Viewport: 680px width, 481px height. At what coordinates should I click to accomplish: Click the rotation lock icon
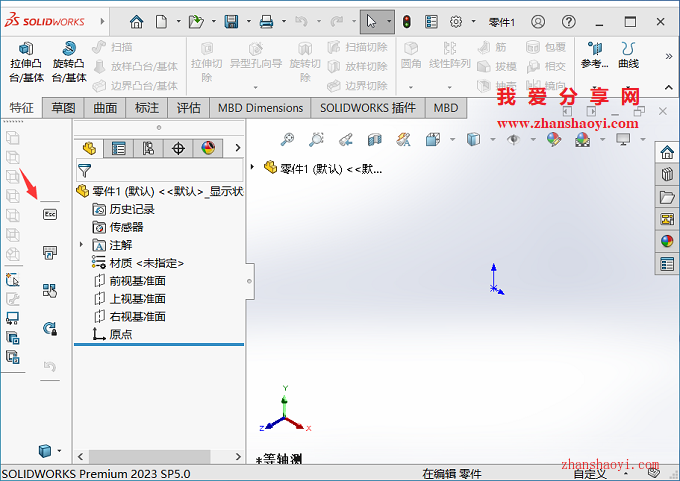(50, 328)
